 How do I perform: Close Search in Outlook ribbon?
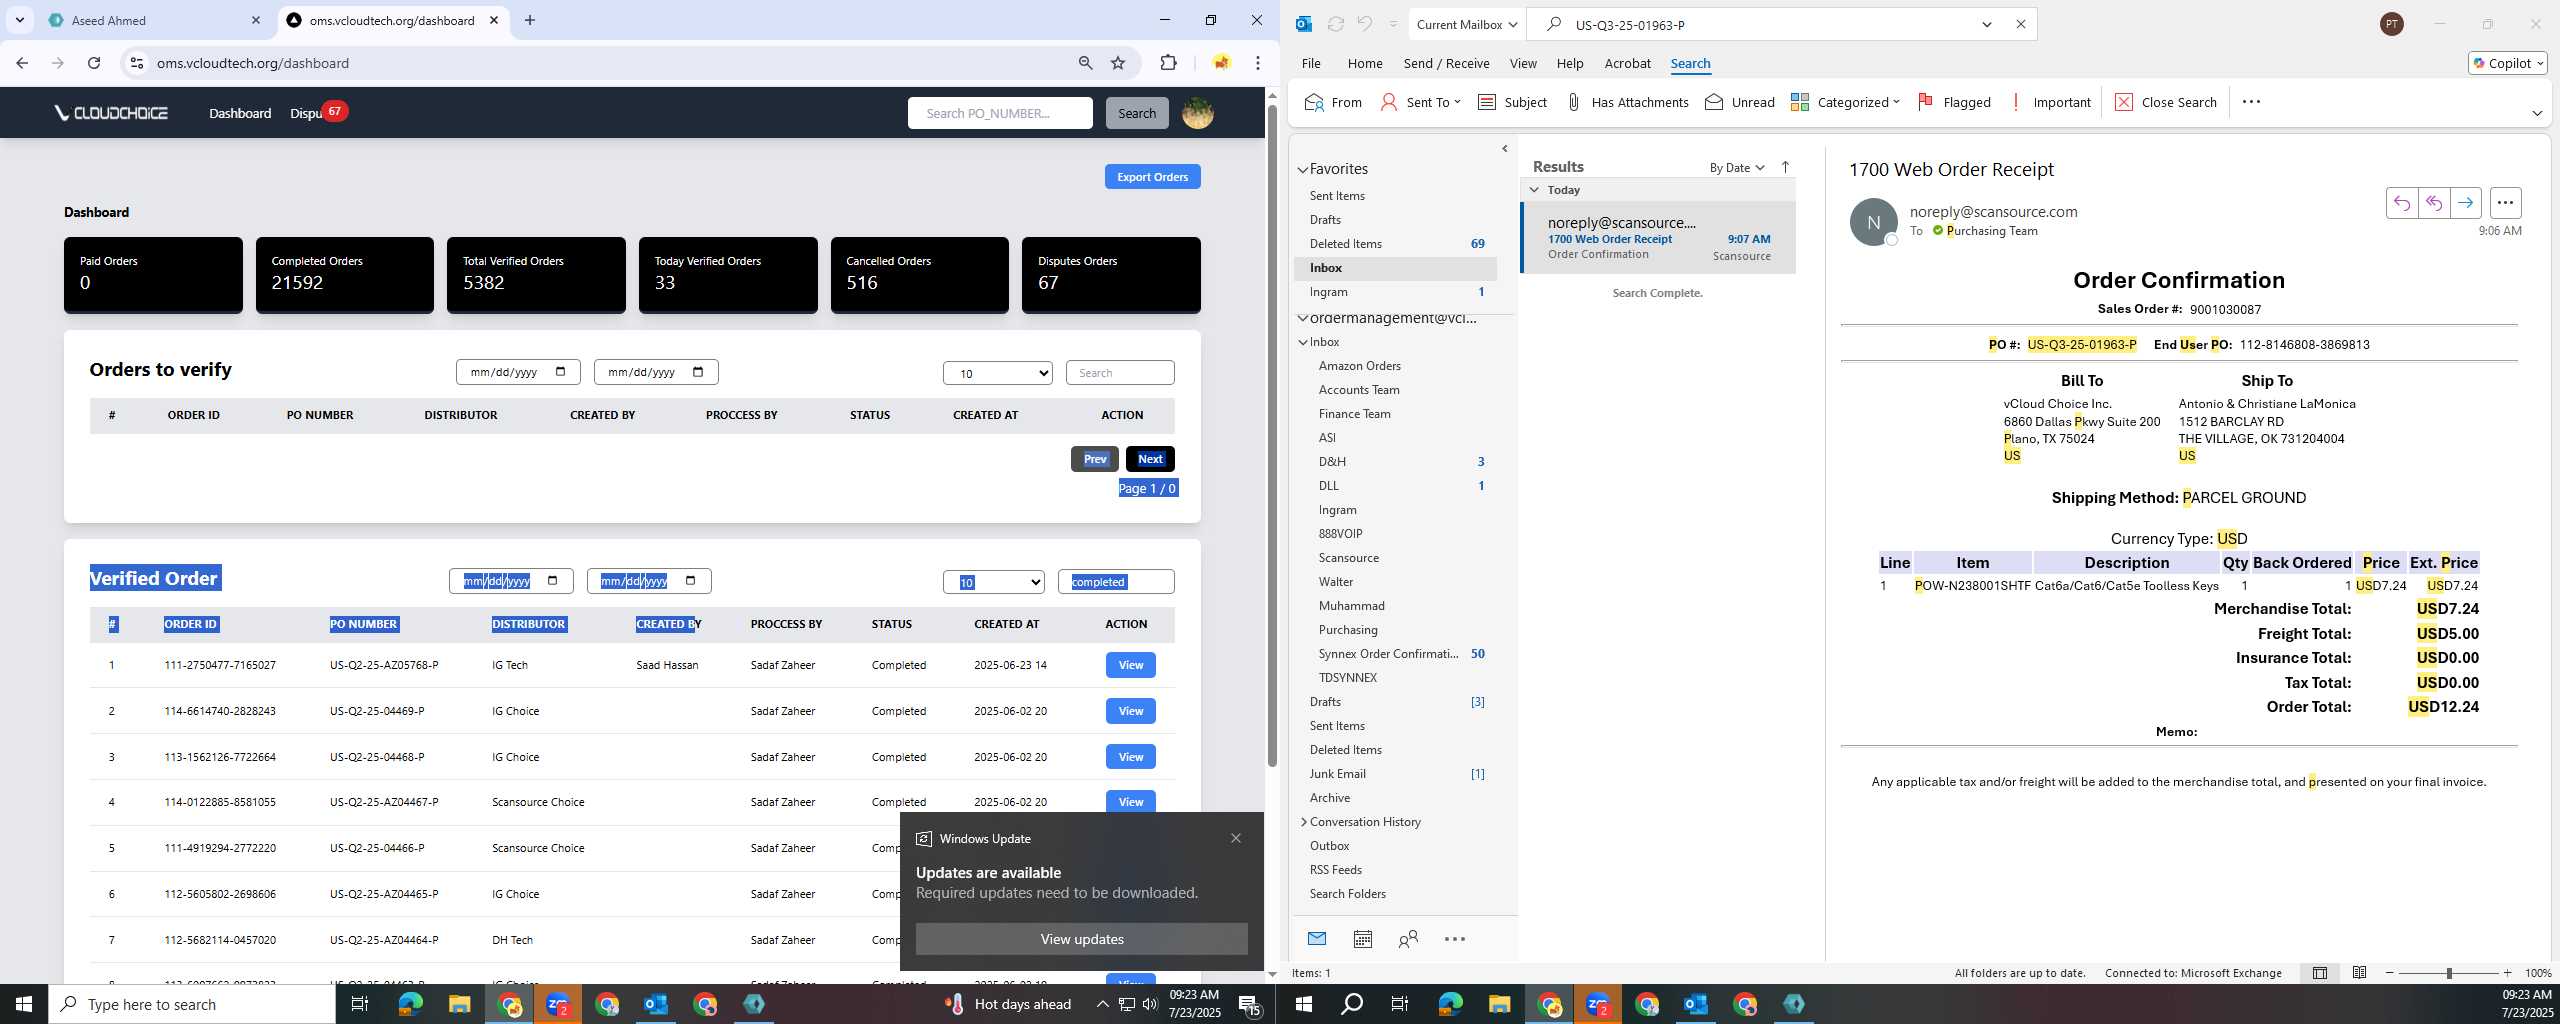(x=2166, y=102)
